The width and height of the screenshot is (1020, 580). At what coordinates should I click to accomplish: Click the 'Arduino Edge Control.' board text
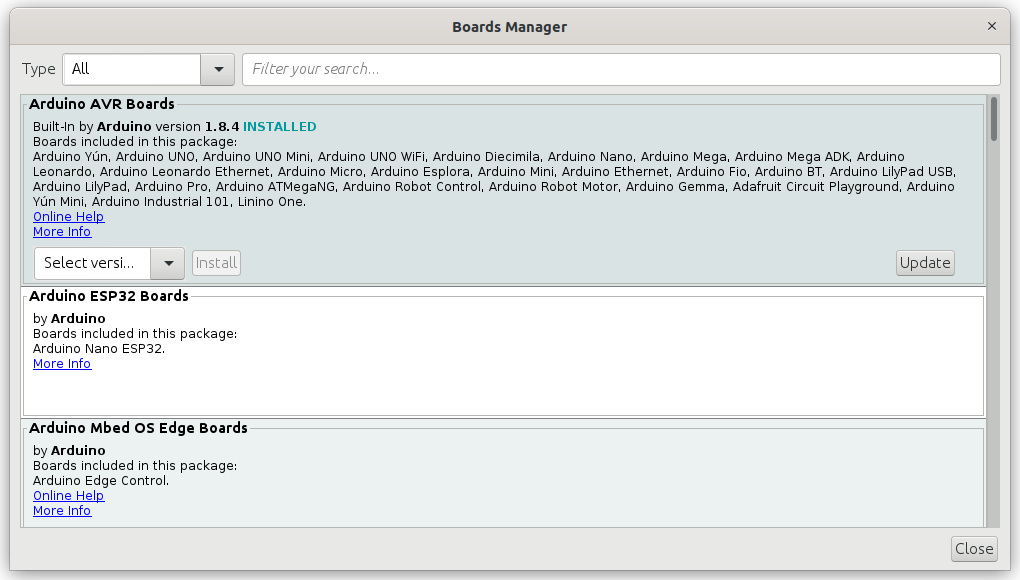(x=101, y=481)
